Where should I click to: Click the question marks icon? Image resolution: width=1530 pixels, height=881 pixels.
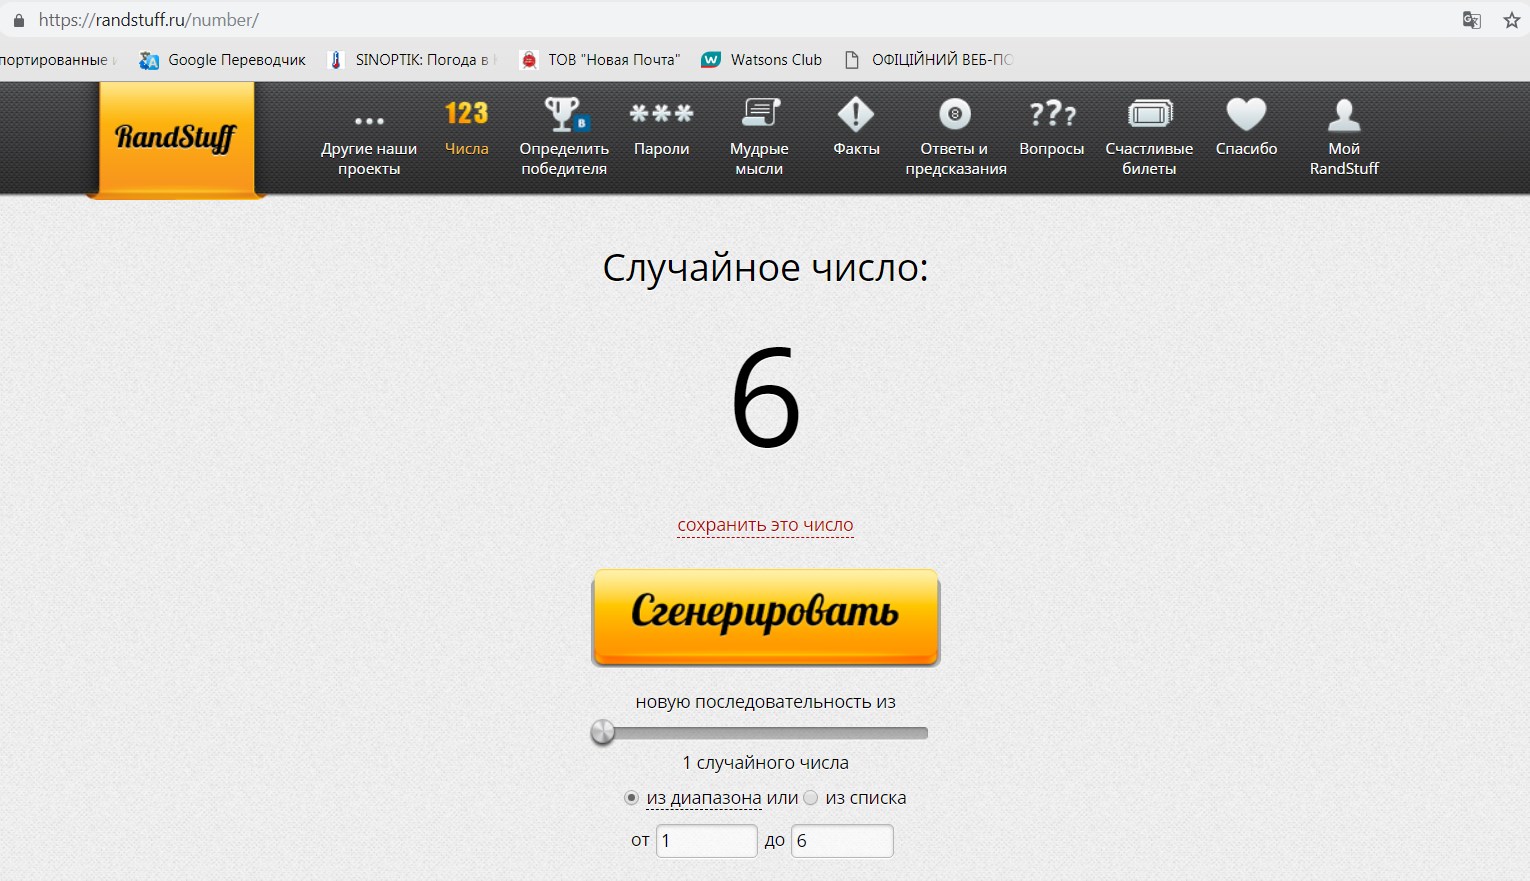tap(1052, 114)
